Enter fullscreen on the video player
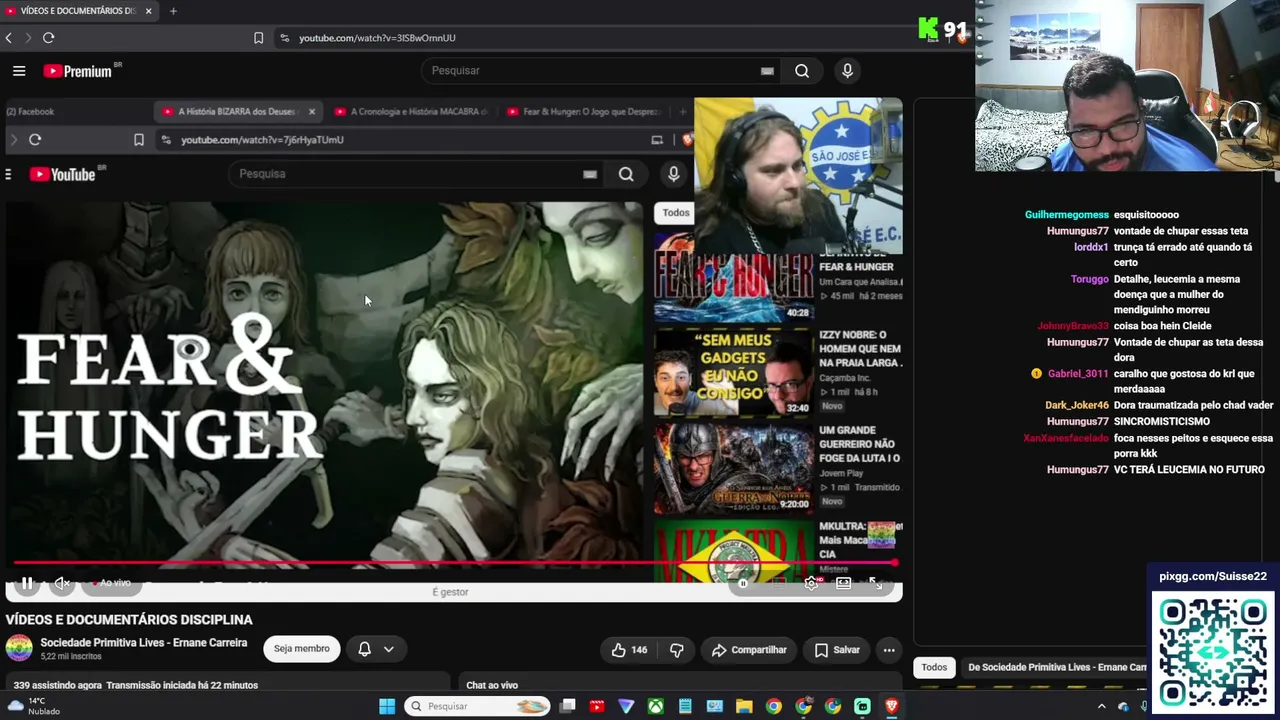Image resolution: width=1280 pixels, height=720 pixels. (876, 583)
